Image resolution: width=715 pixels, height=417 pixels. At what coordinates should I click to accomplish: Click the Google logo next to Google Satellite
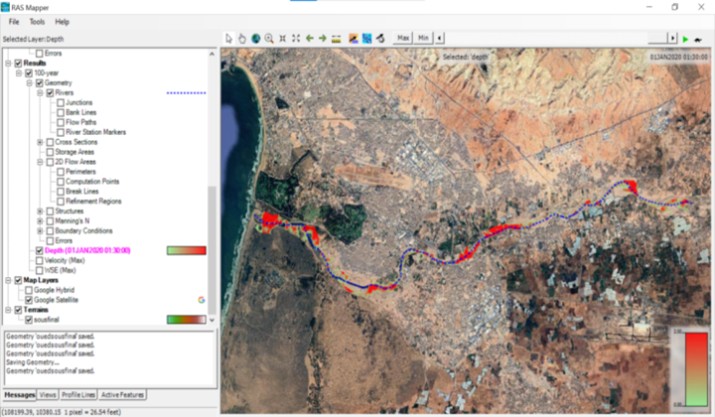click(x=201, y=300)
